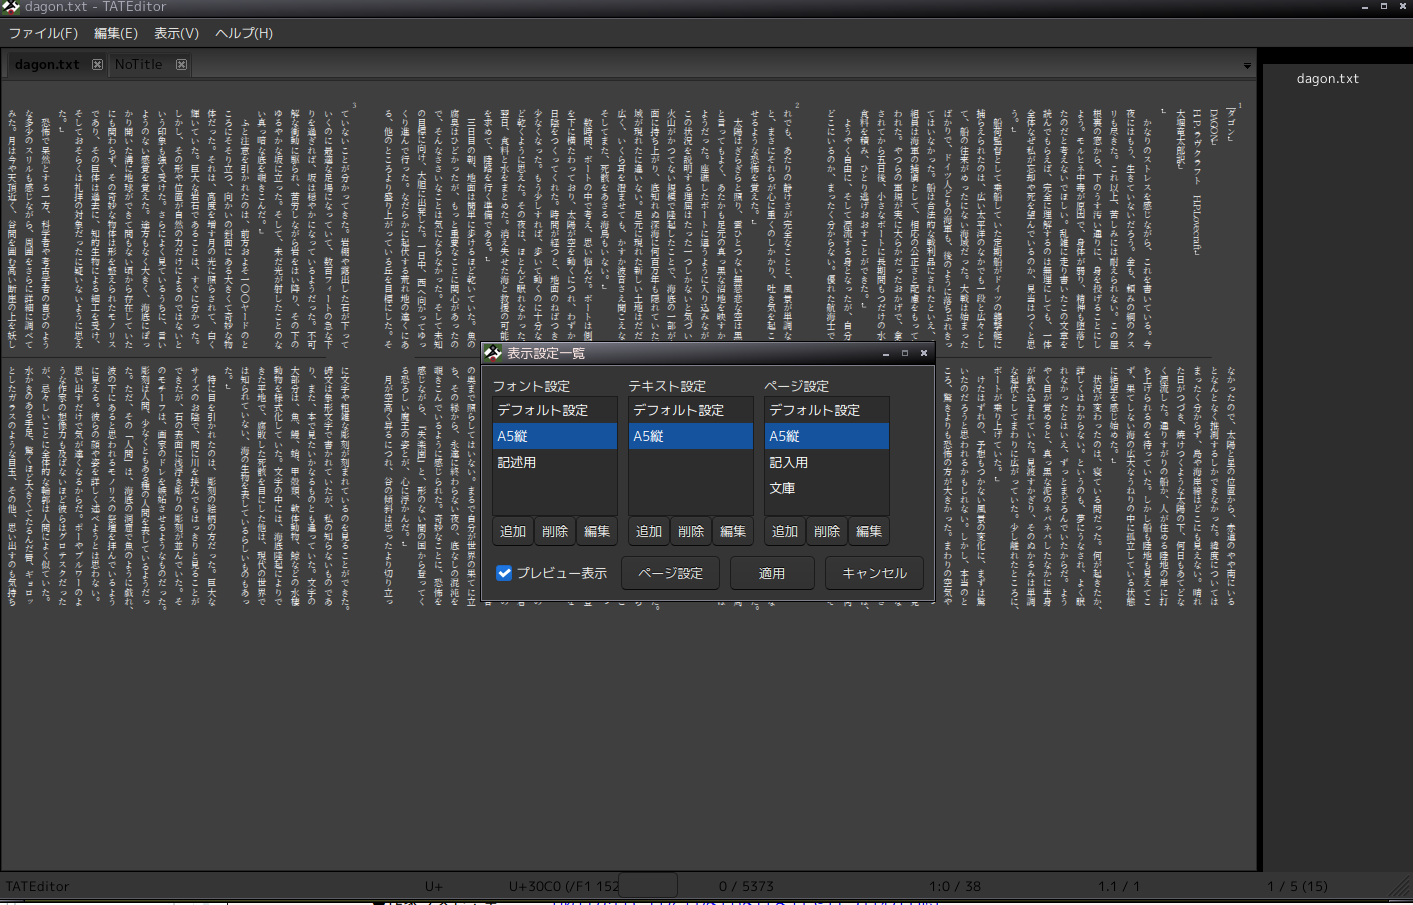Click 編集 under the テキスト設定 list
The width and height of the screenshot is (1413, 905).
[733, 531]
